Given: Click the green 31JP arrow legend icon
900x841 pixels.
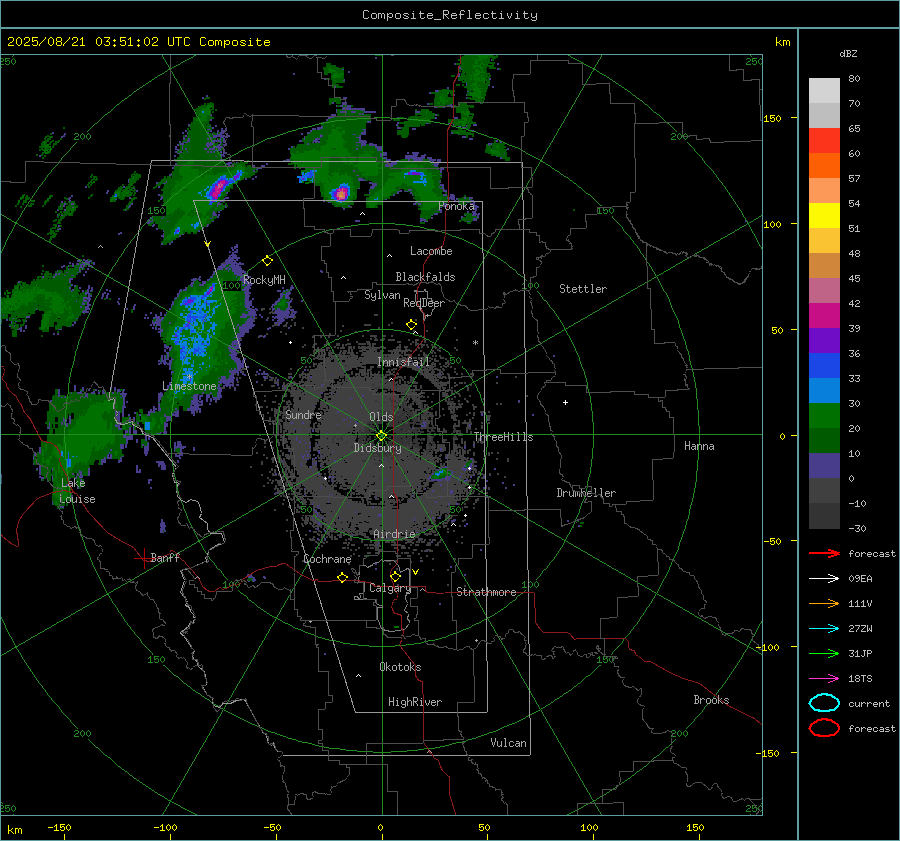Looking at the screenshot, I should click(824, 653).
